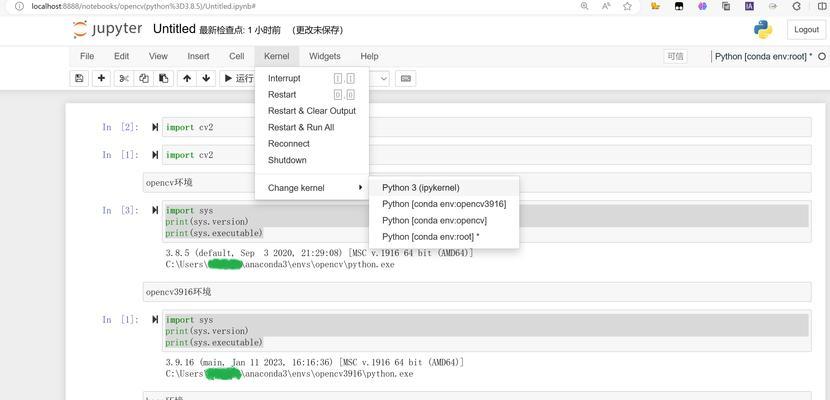Click the run-cell icon beside In [3] cell
The image size is (830, 400).
tap(155, 210)
